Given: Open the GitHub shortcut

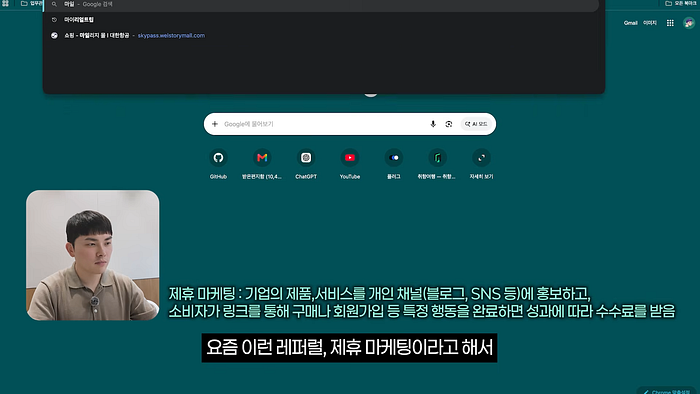Looking at the screenshot, I should pyautogui.click(x=218, y=164).
